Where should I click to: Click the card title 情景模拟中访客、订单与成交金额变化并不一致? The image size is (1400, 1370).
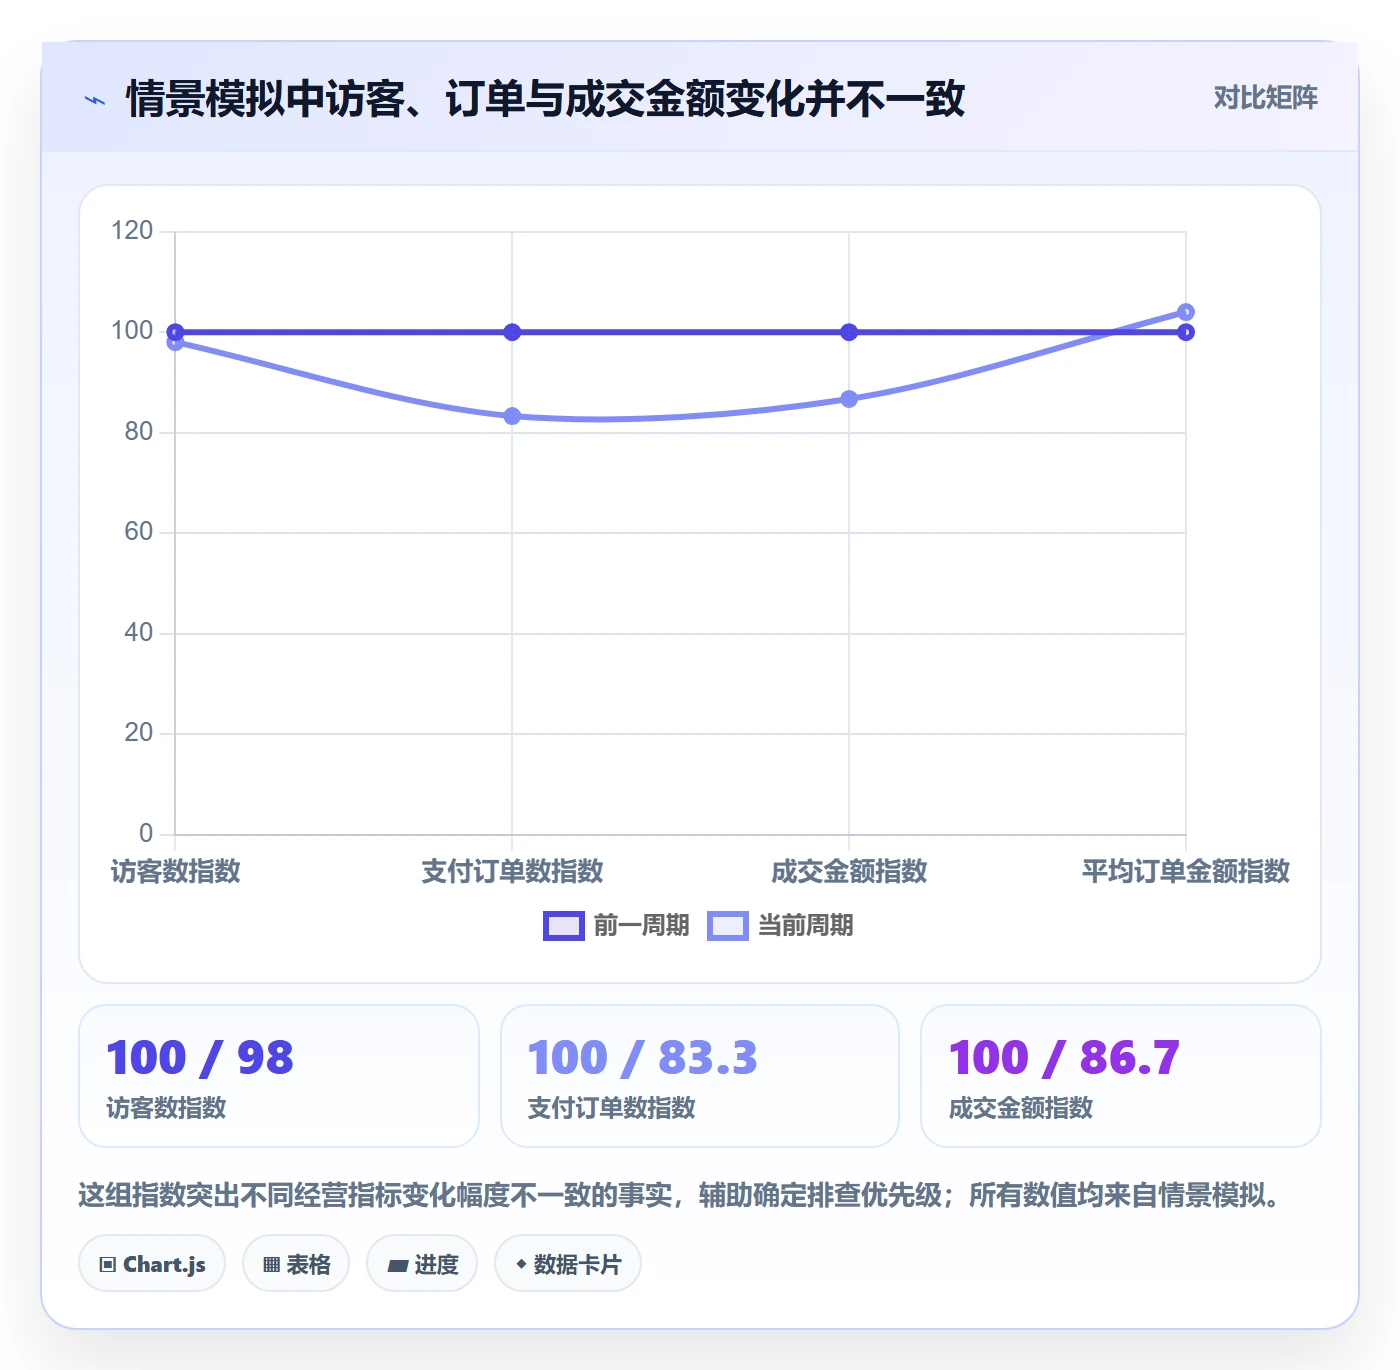(545, 99)
